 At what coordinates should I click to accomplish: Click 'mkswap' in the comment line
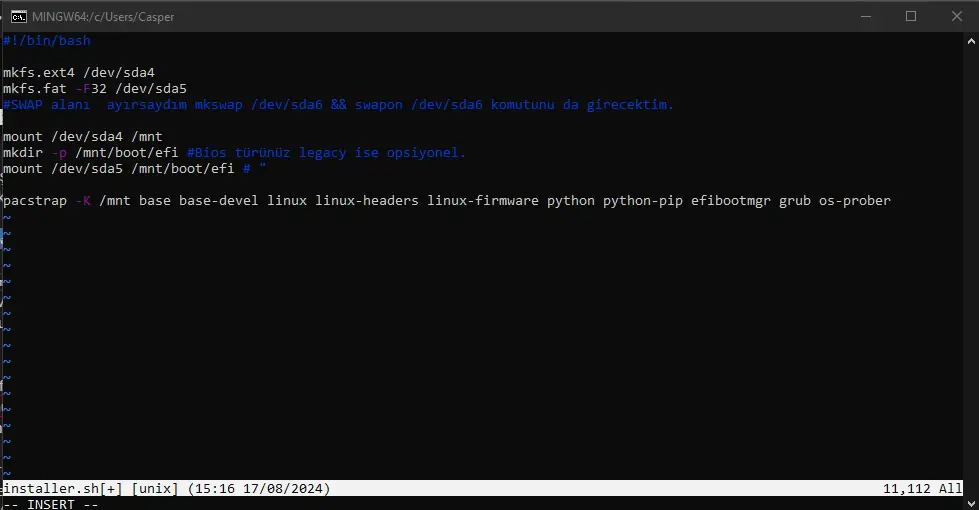(219, 105)
